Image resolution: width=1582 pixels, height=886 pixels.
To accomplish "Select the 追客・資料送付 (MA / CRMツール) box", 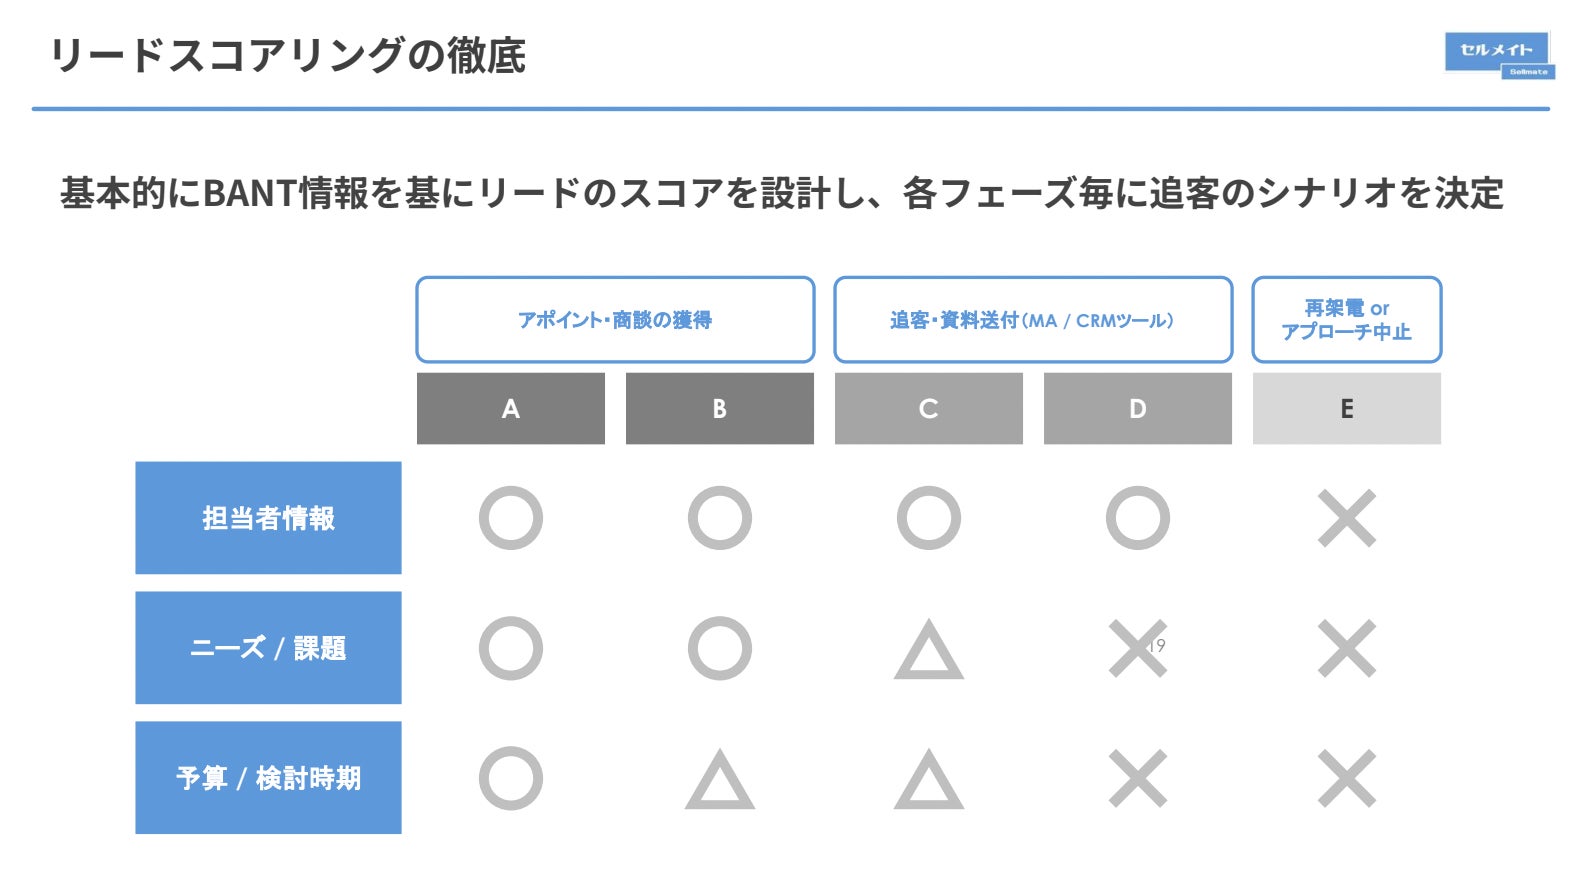I will click(x=1032, y=320).
